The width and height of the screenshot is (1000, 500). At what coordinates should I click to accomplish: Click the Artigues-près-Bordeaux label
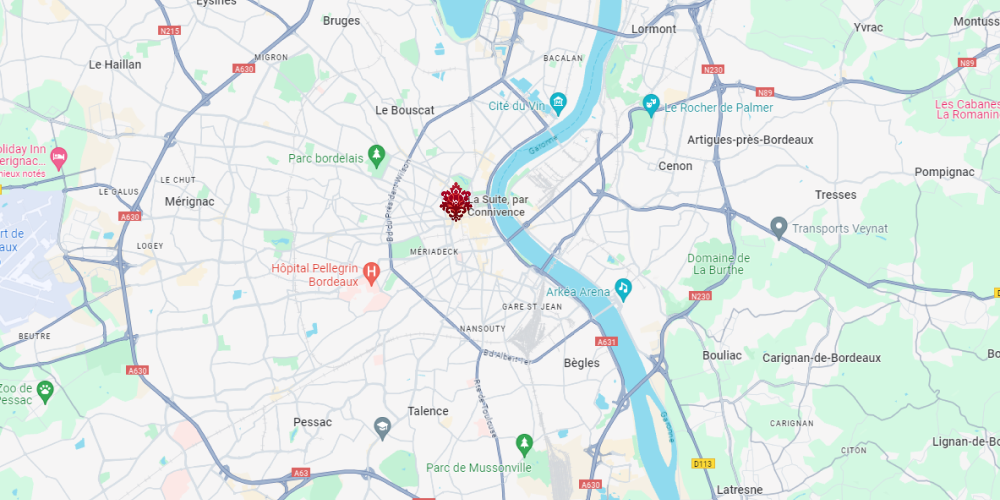click(750, 140)
